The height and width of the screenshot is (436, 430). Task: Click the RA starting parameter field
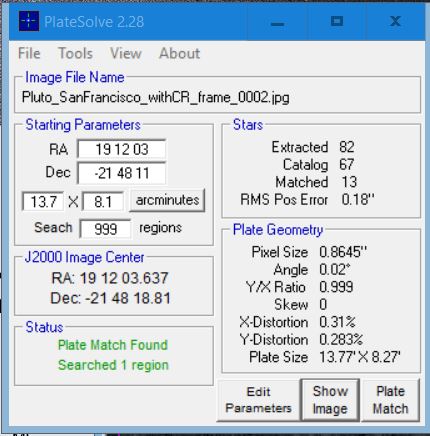[x=122, y=149]
